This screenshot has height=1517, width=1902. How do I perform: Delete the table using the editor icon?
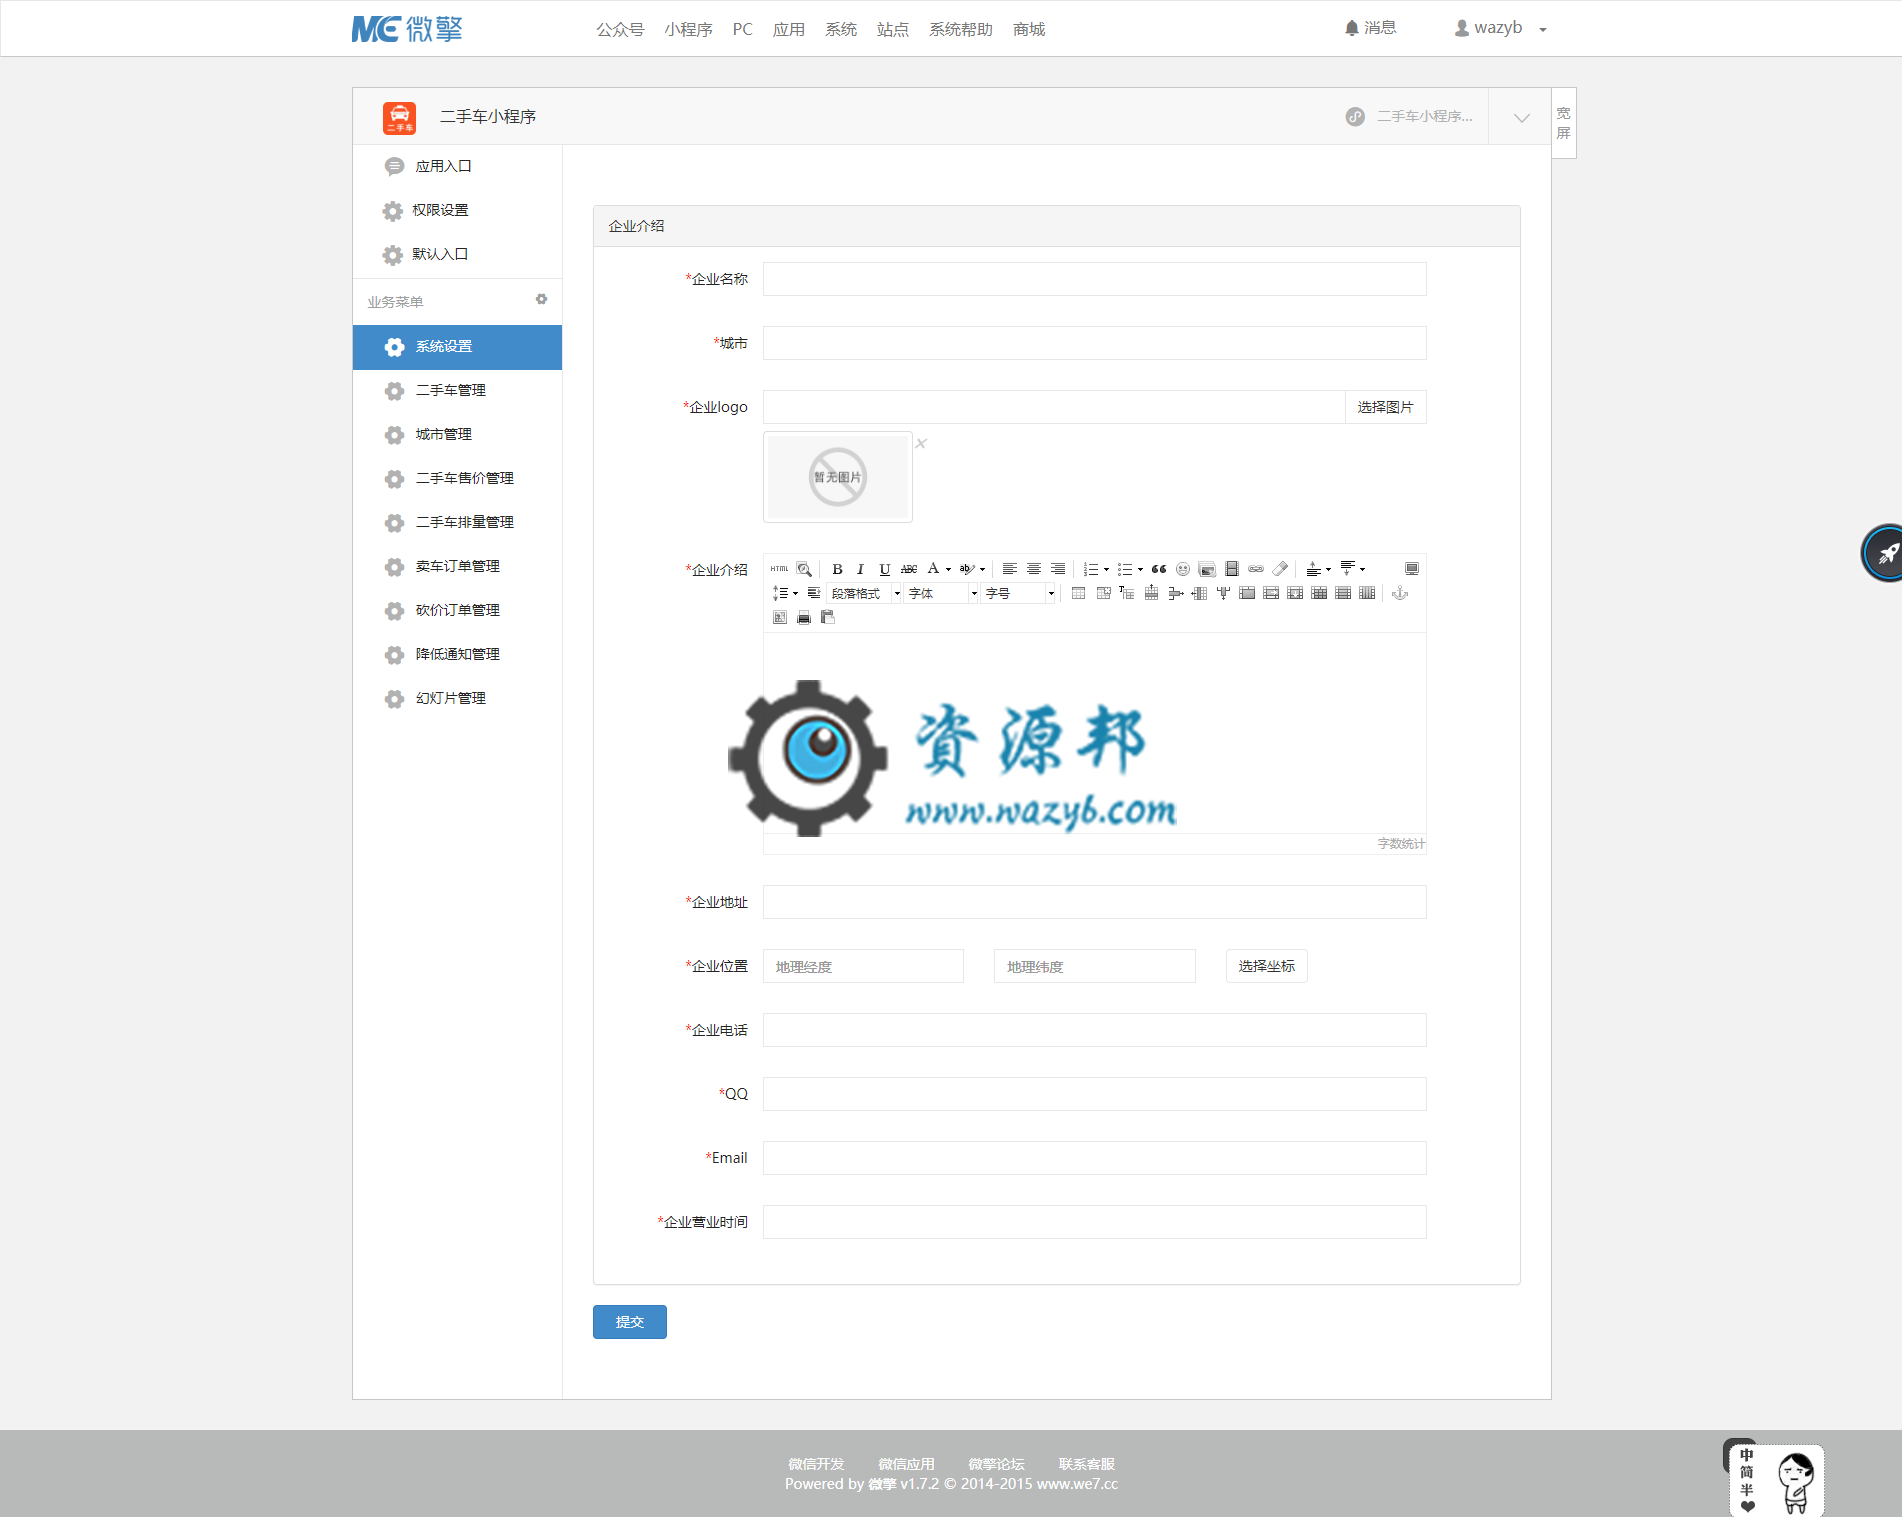tap(1103, 593)
